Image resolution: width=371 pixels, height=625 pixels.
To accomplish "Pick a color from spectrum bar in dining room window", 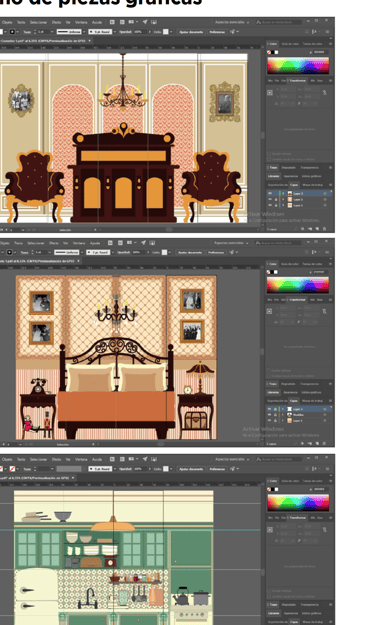I will pos(298,65).
